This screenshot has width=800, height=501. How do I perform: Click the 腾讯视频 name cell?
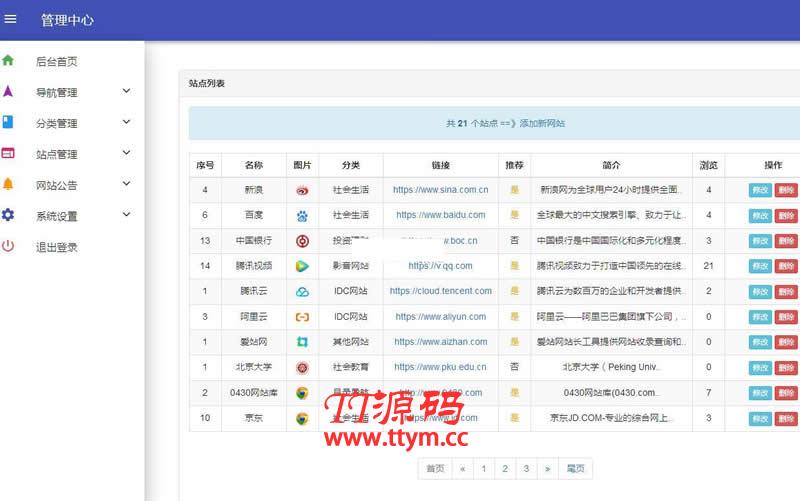pyautogui.click(x=254, y=266)
